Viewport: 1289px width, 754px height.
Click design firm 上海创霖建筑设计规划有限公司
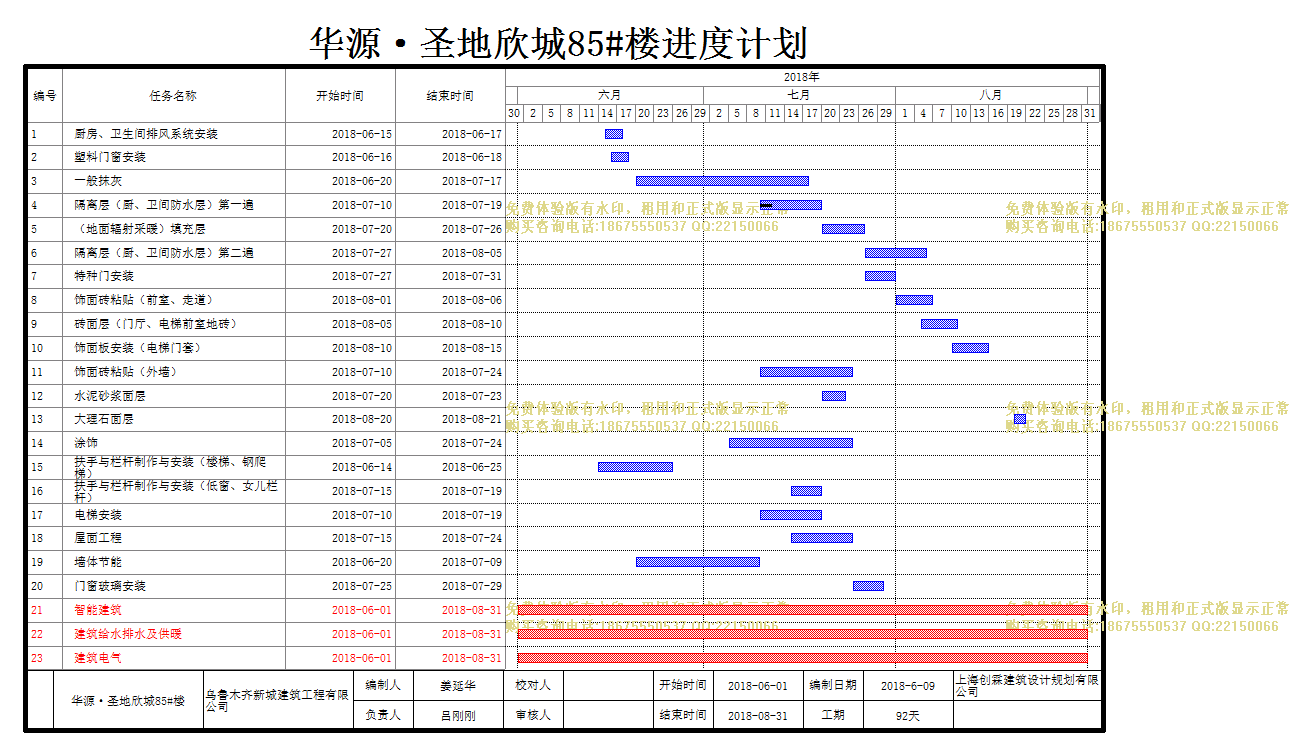(x=1027, y=686)
